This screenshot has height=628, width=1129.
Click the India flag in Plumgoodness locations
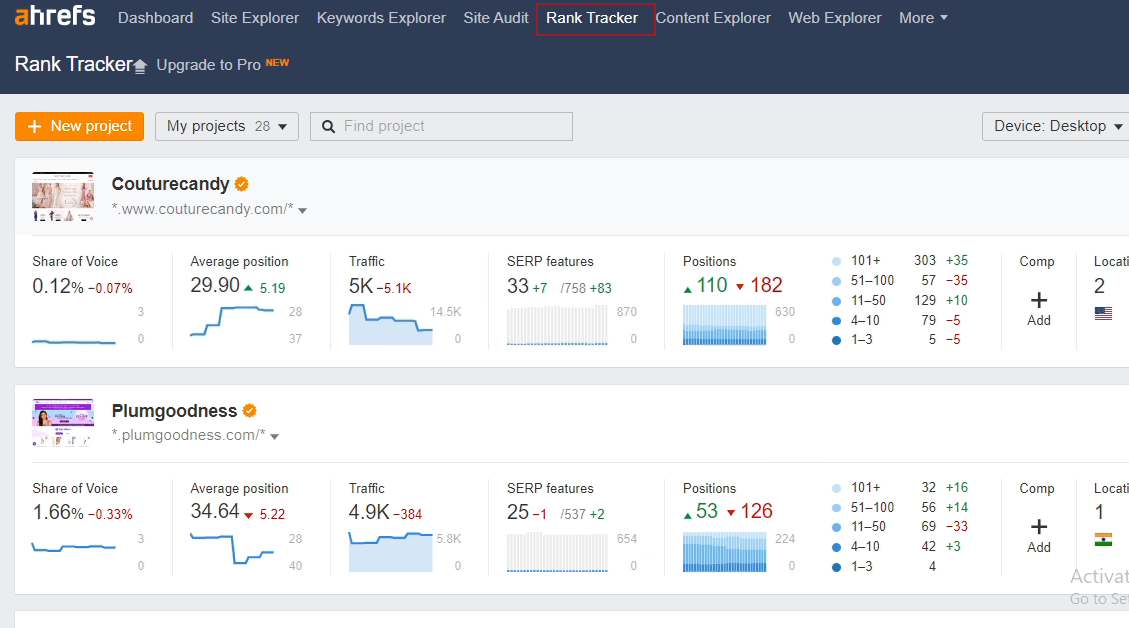pyautogui.click(x=1103, y=539)
